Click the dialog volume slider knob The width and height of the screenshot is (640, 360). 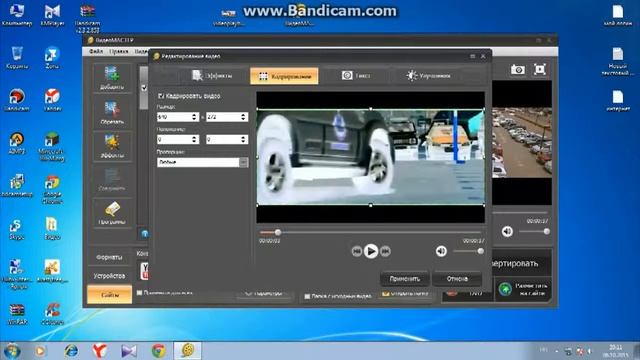(480, 251)
